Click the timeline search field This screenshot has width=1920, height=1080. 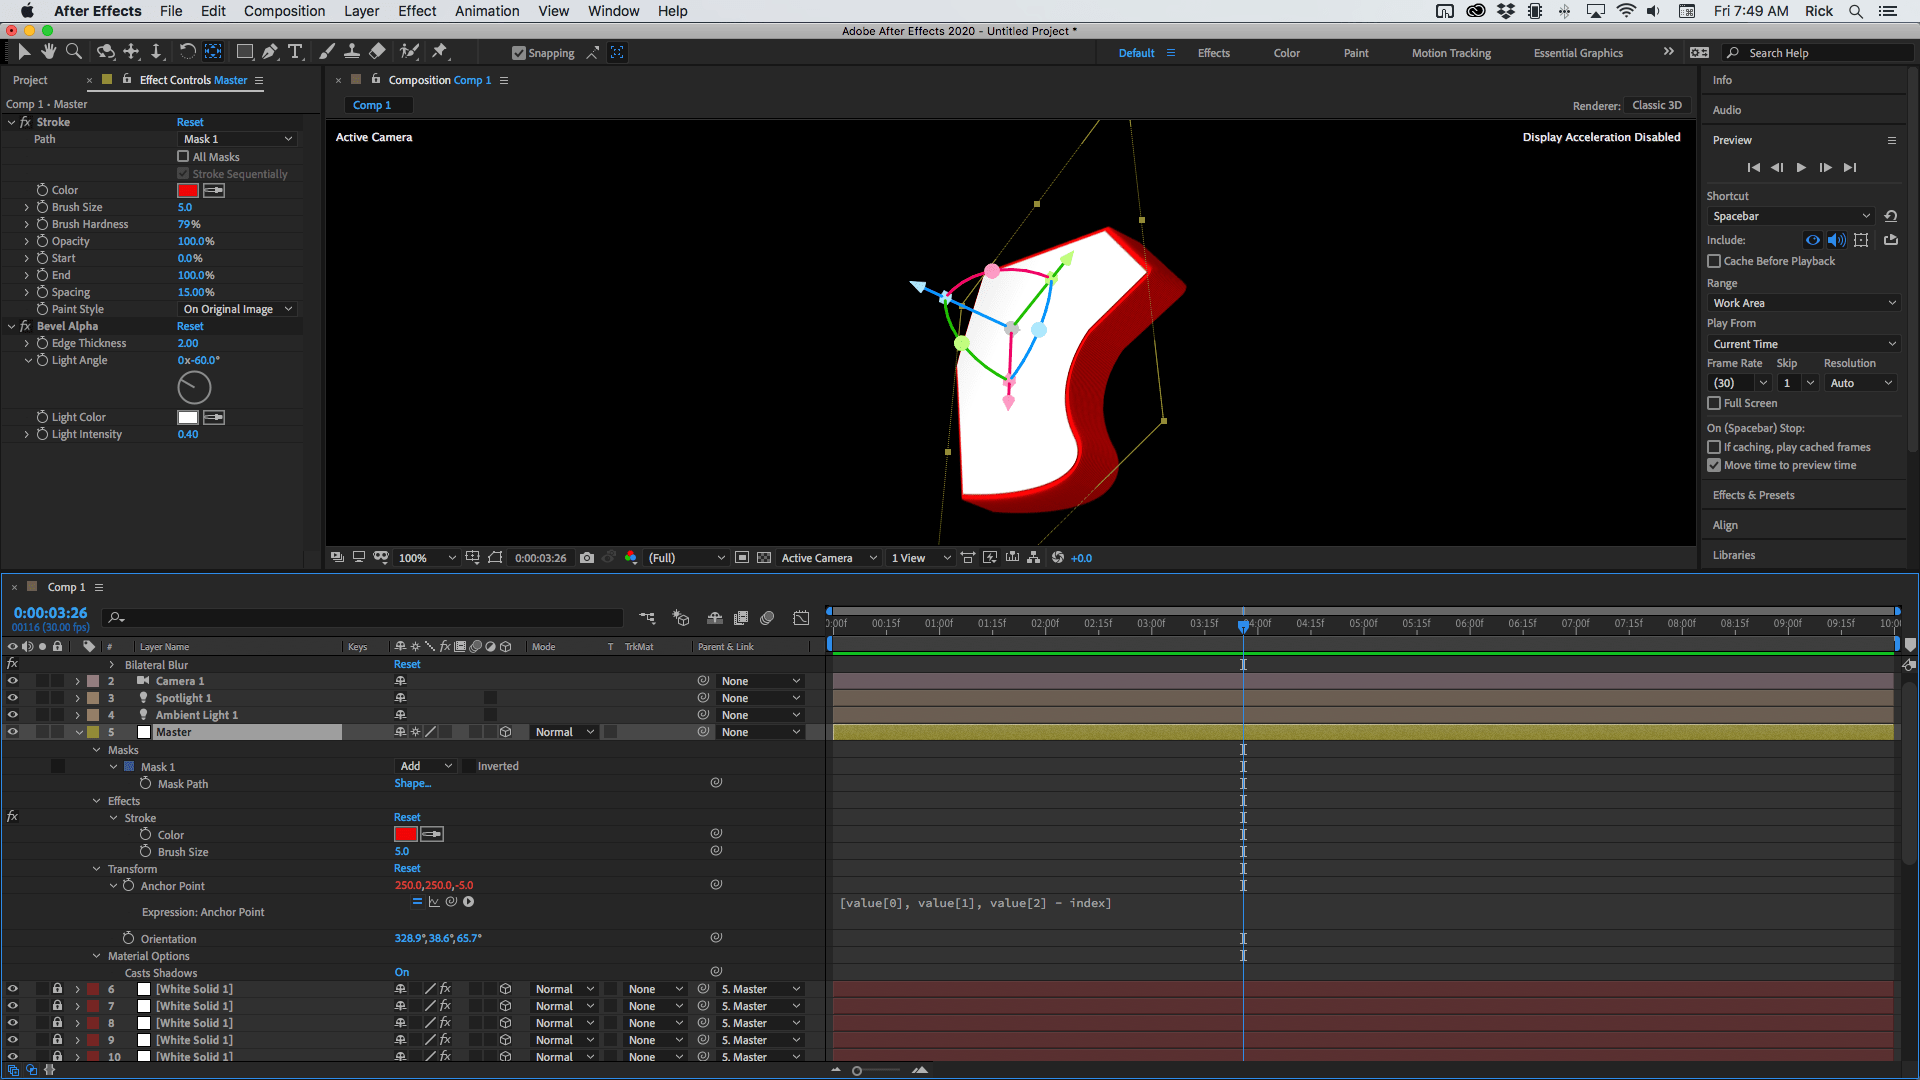(370, 618)
